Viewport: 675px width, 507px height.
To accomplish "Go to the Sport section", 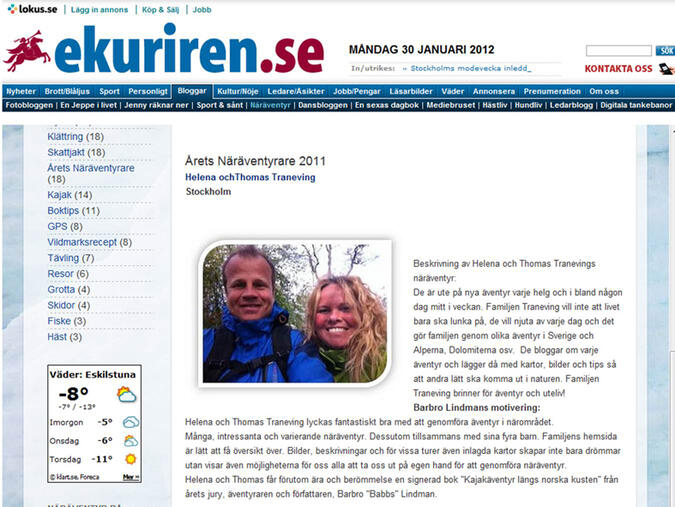I will [x=109, y=91].
